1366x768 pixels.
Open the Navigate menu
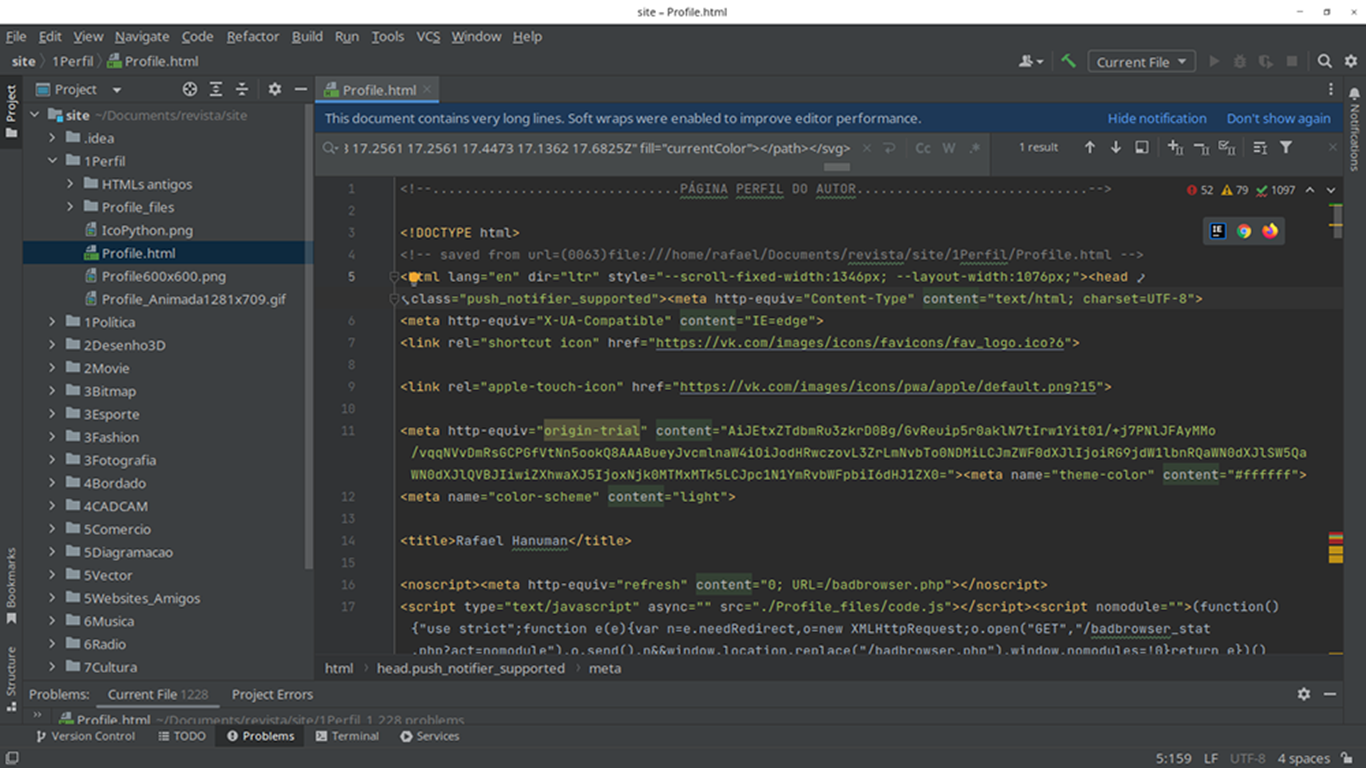(x=142, y=36)
